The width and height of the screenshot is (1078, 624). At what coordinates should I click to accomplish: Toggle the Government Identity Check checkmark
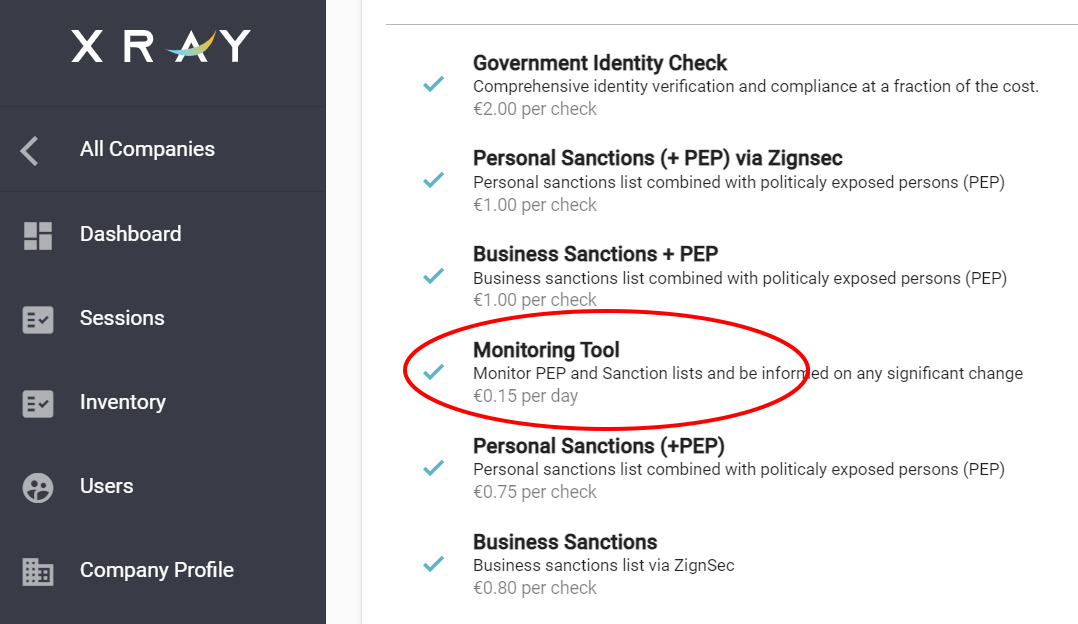click(x=433, y=85)
